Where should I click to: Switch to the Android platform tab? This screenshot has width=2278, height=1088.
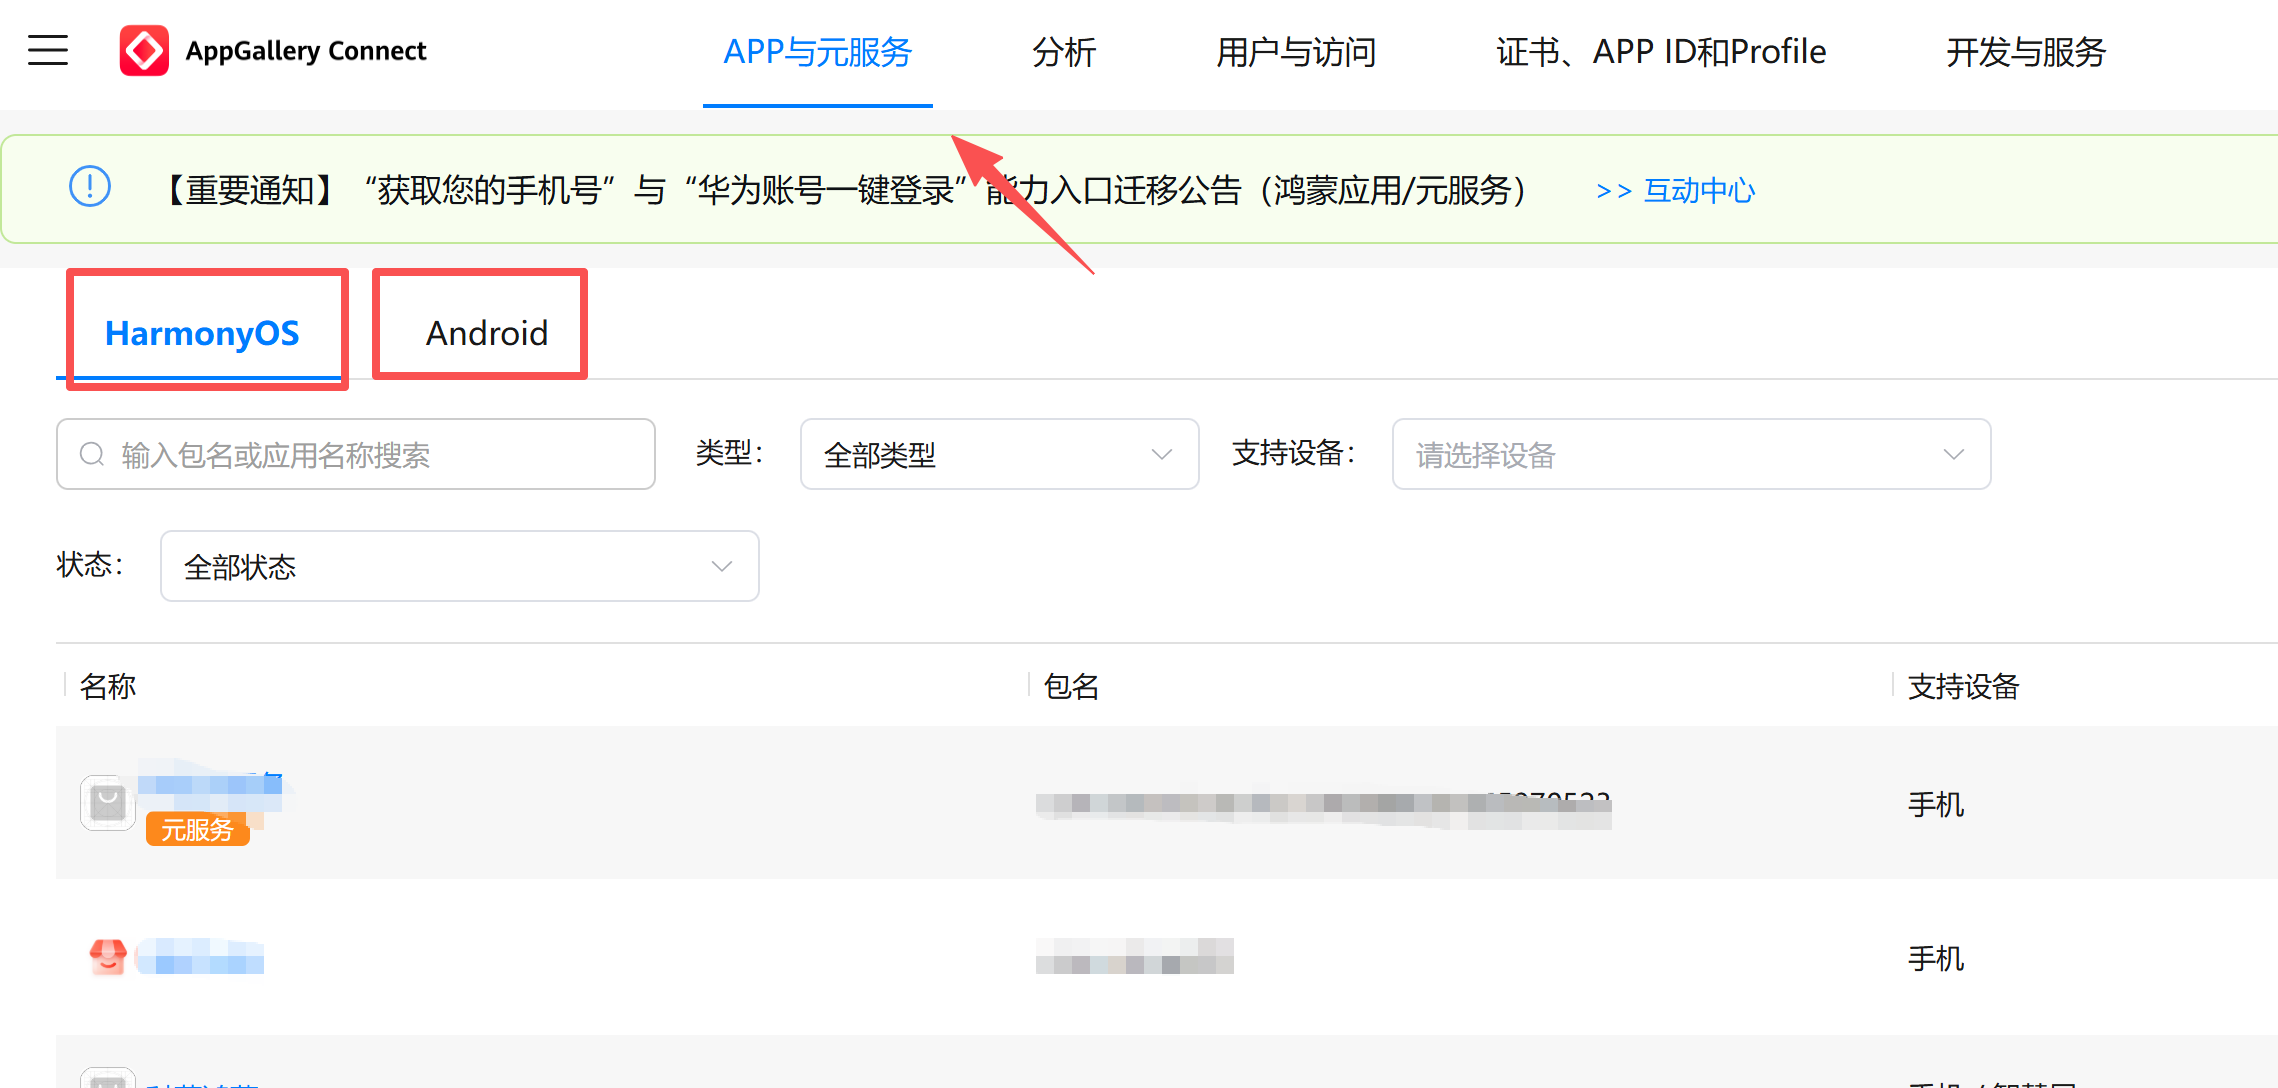pos(487,333)
